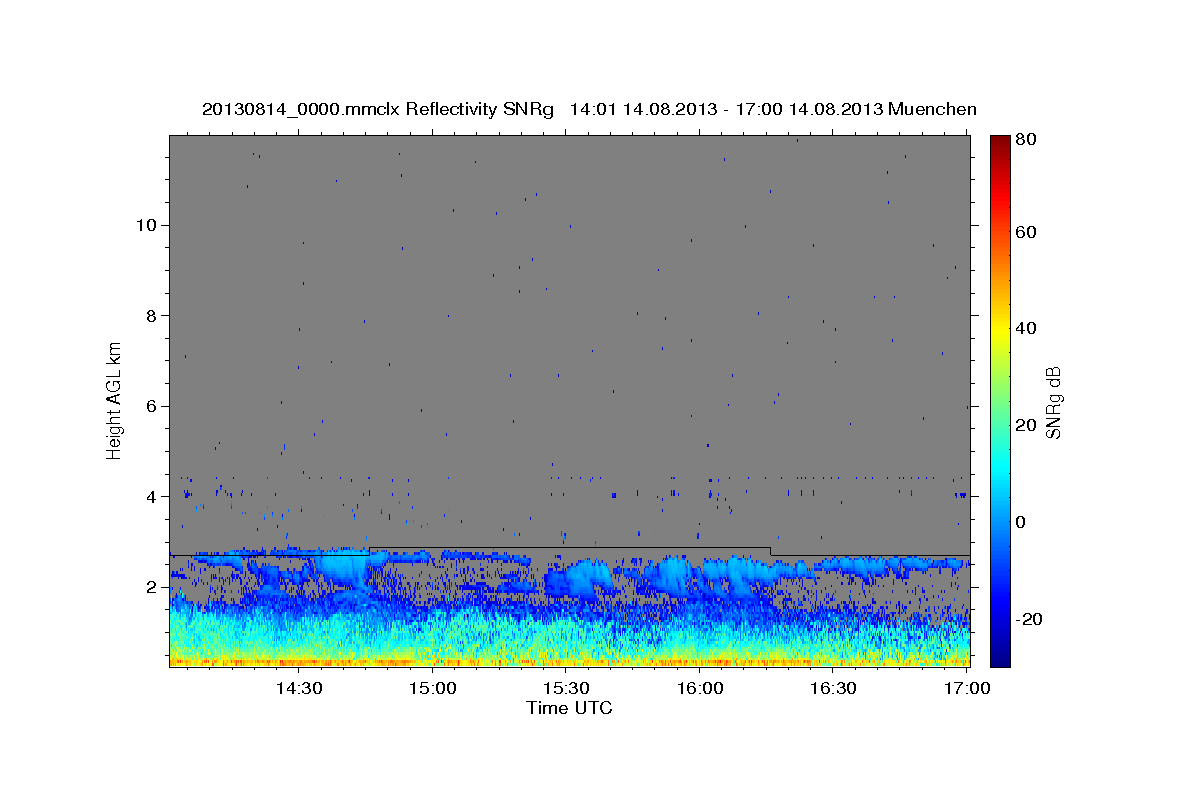Click the height axis value 6

[152, 406]
